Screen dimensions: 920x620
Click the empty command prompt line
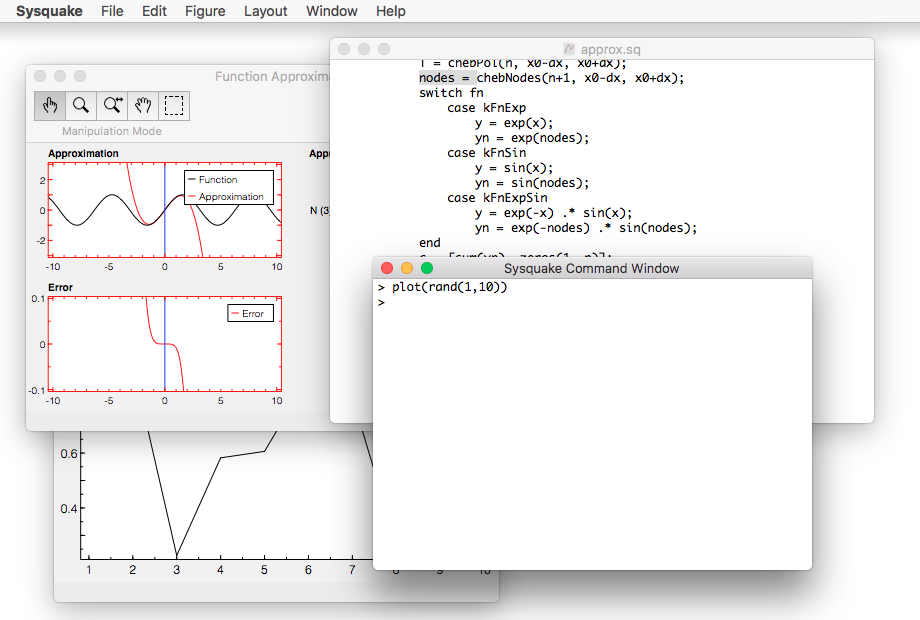coord(593,303)
